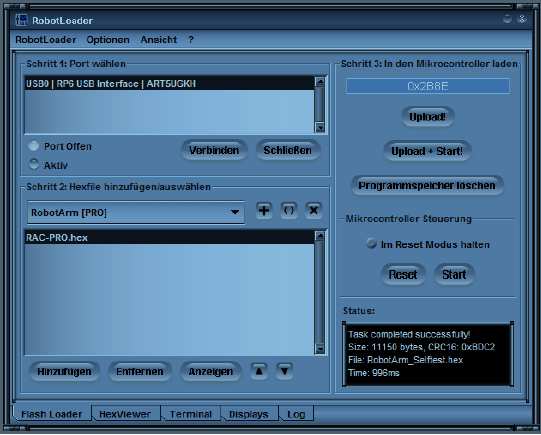Switch to the Terminal tab
The height and width of the screenshot is (435, 541).
point(190,414)
